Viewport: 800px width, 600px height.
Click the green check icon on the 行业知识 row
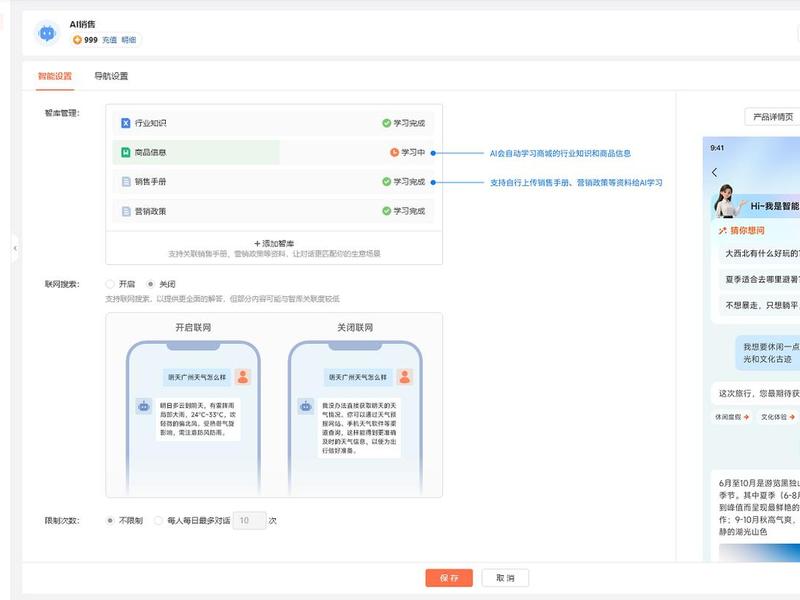pyautogui.click(x=386, y=123)
